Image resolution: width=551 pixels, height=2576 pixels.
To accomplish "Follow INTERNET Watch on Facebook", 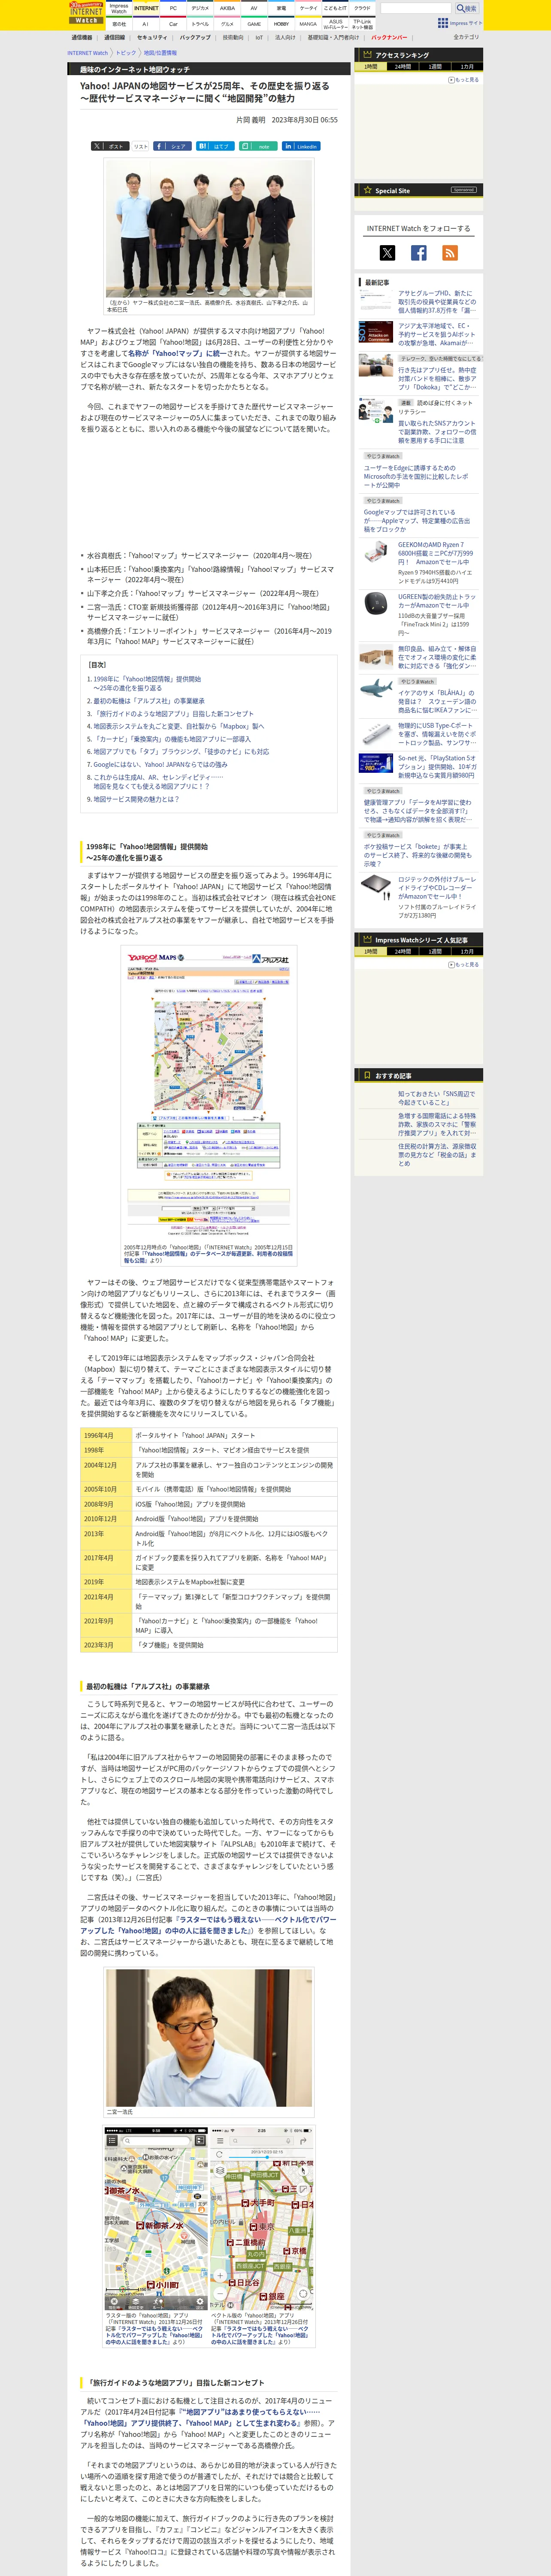I will tap(419, 253).
